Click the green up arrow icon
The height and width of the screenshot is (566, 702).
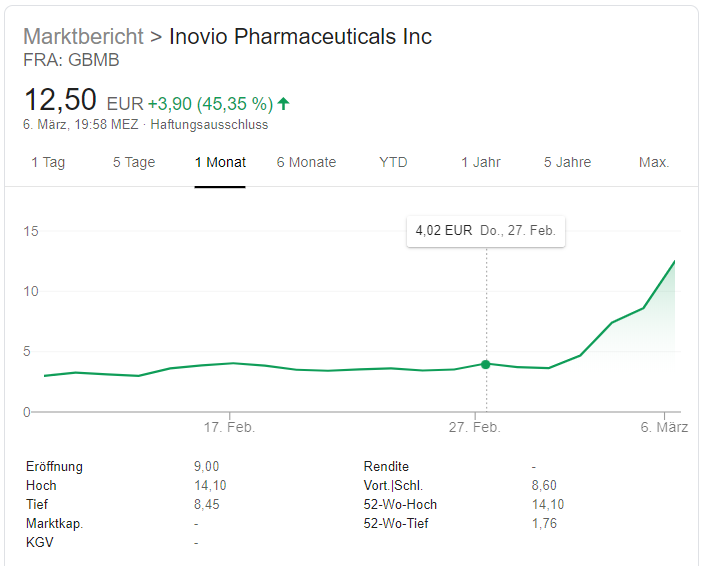284,103
